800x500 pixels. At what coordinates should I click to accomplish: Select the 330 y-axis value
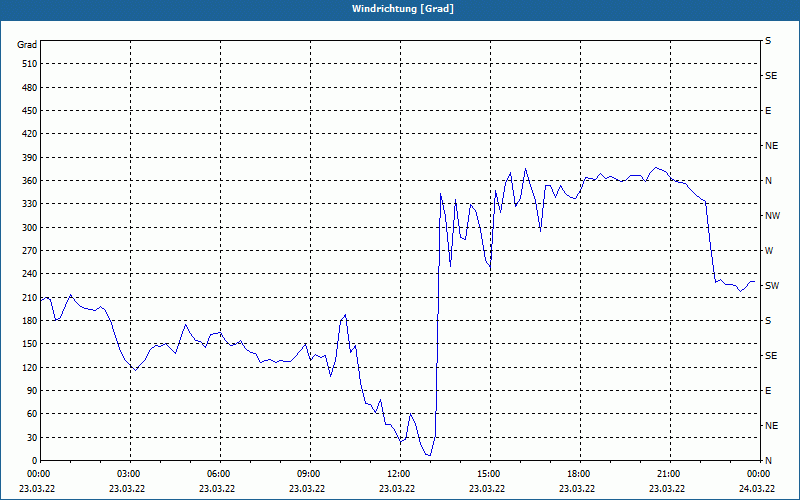coord(30,204)
